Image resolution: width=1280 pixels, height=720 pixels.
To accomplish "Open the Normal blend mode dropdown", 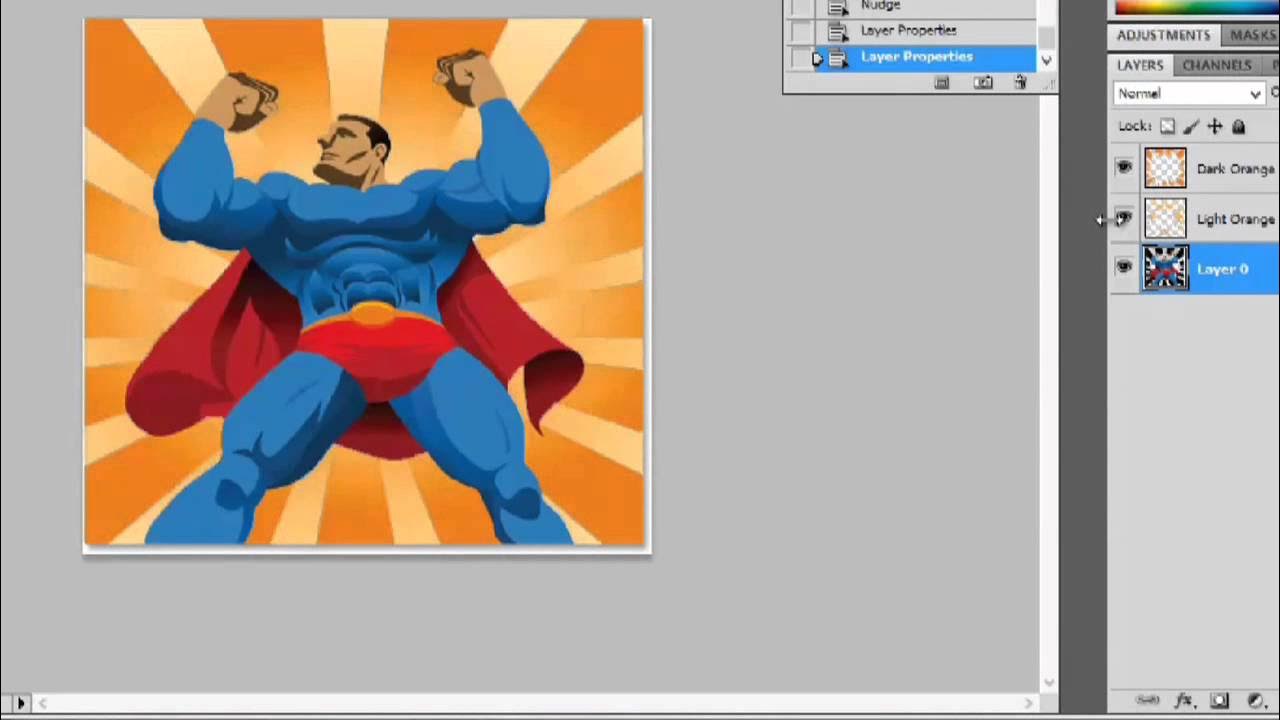I will click(1189, 93).
